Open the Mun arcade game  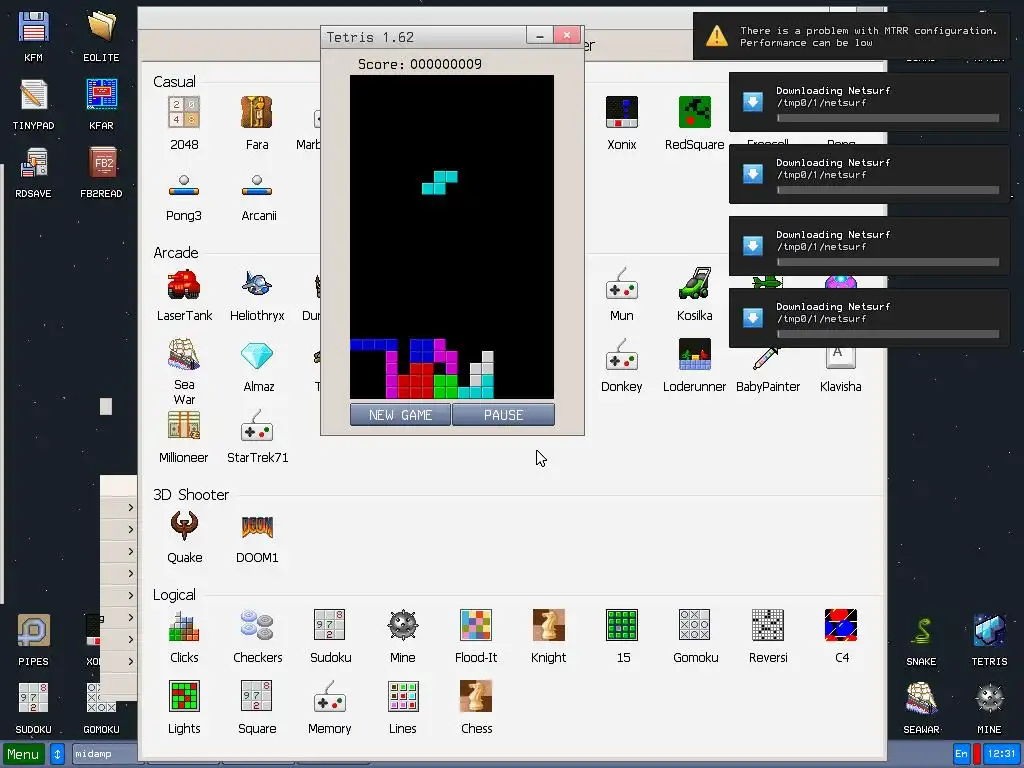coord(622,285)
